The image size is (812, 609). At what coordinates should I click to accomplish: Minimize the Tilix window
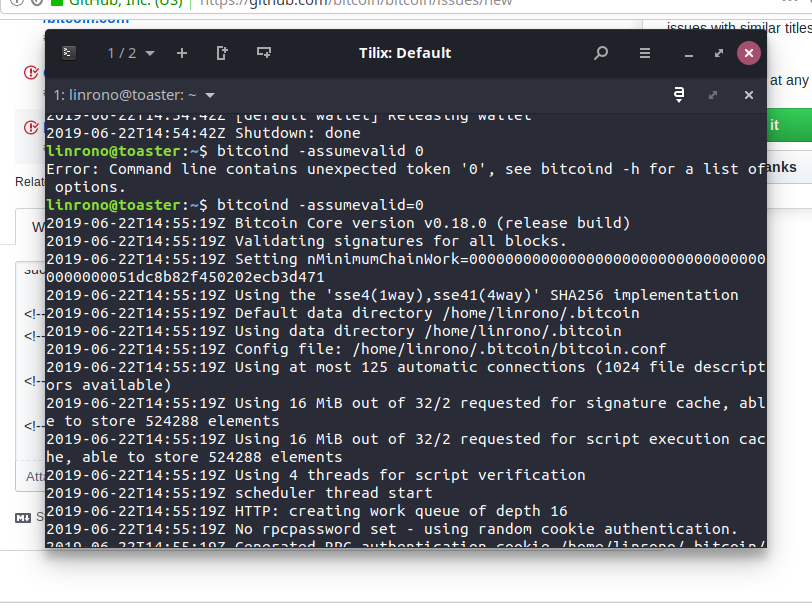(689, 54)
